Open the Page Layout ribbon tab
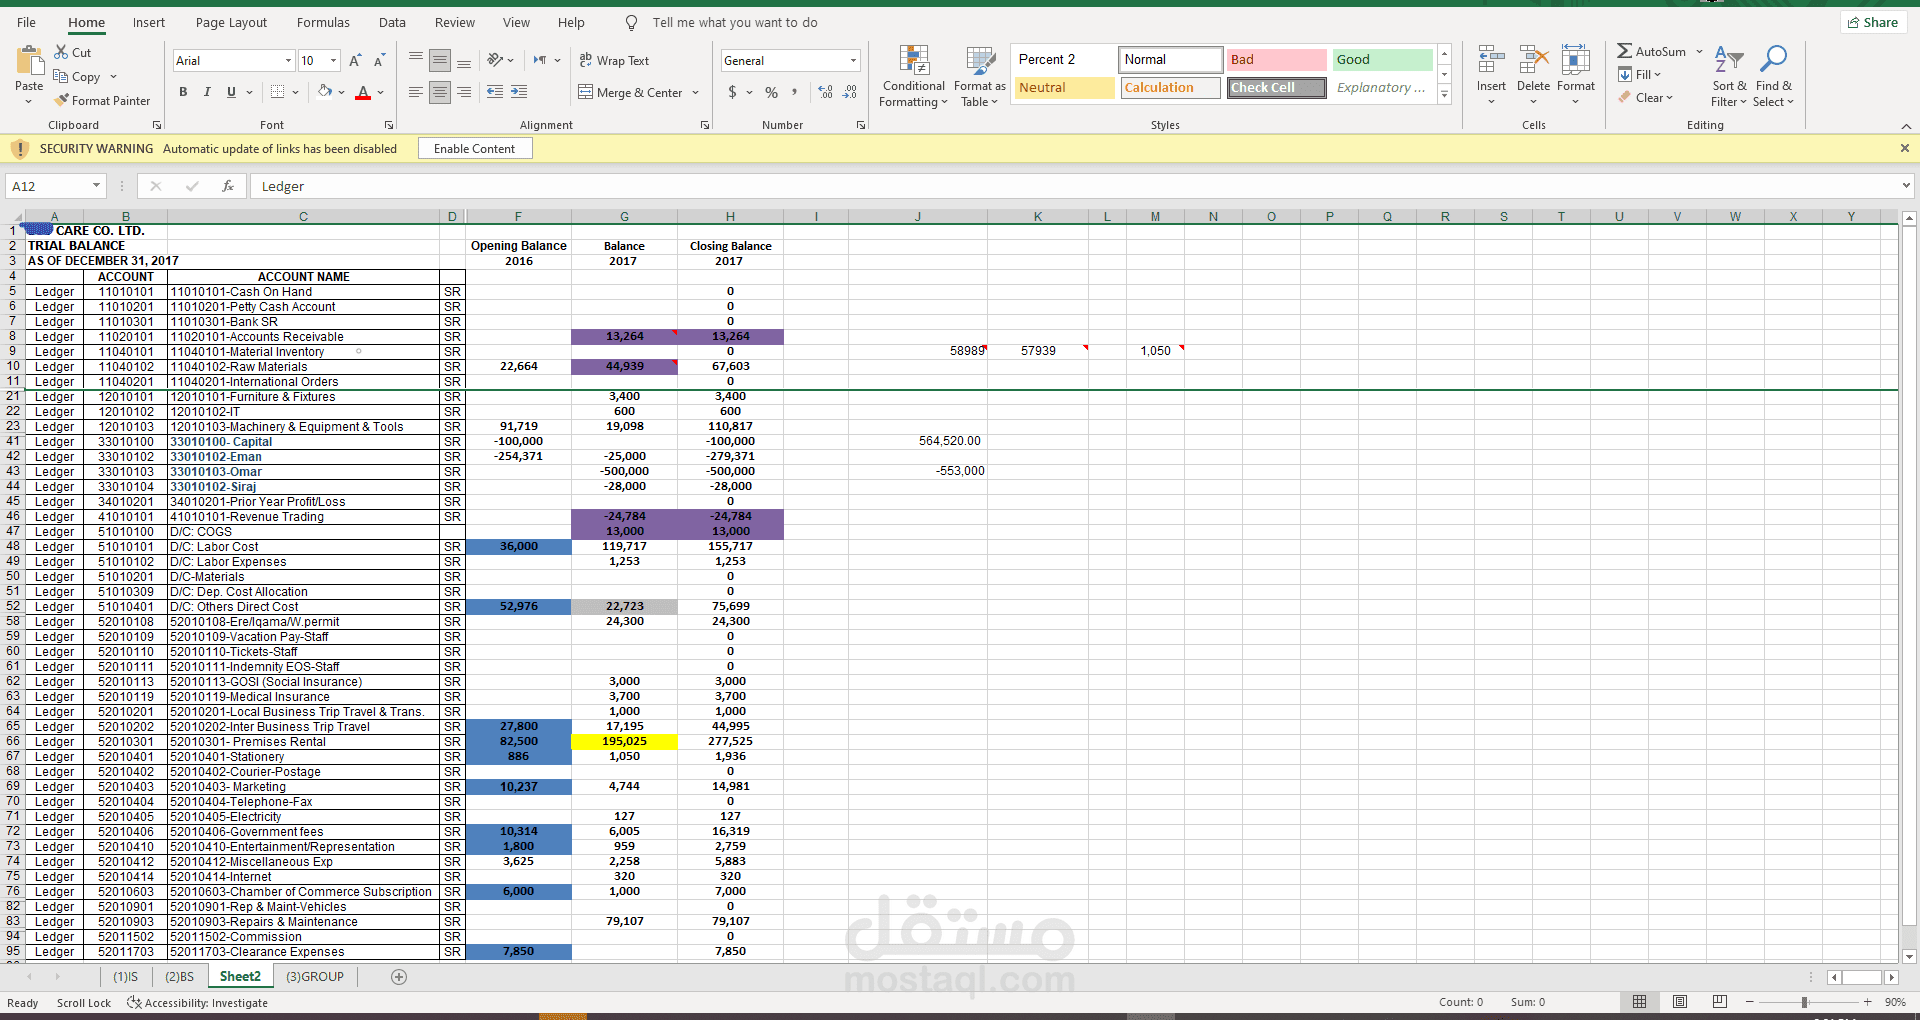Screen dimensions: 1920x1020 (231, 22)
